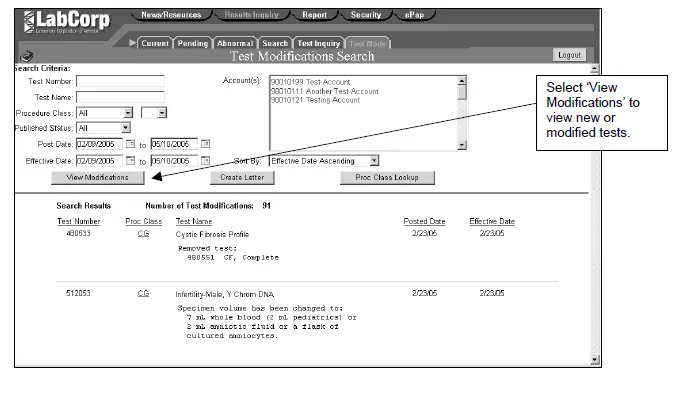
Task: Click the page scrollbar up arrow
Action: 594,69
